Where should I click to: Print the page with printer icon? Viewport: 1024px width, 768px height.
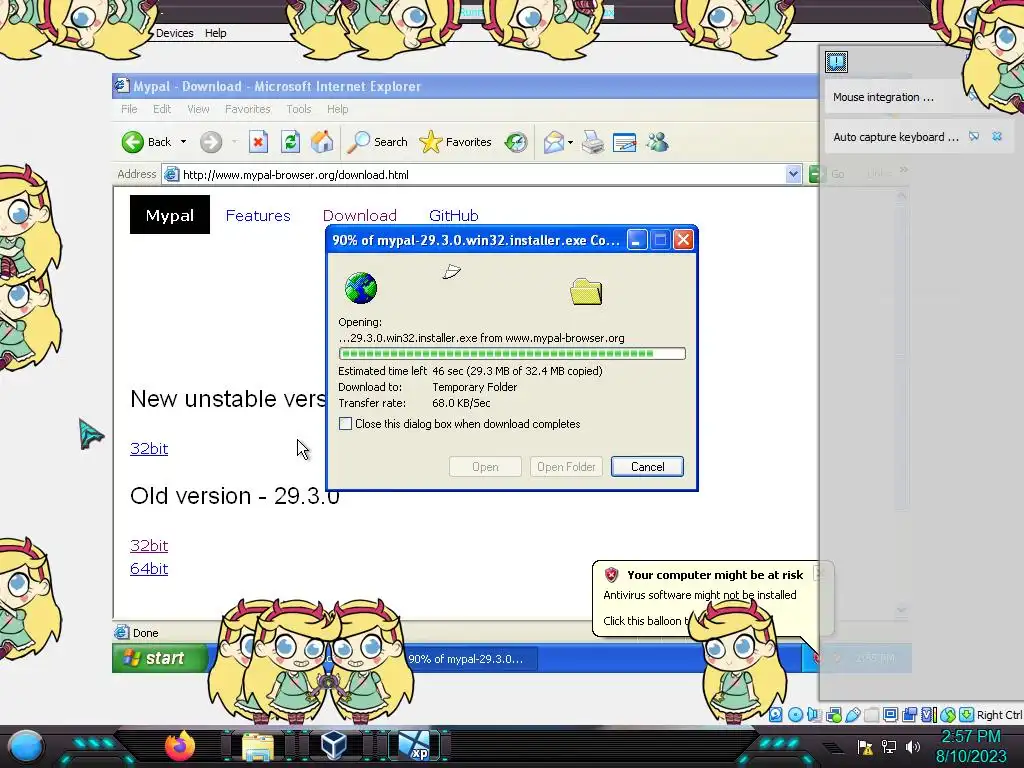[593, 142]
